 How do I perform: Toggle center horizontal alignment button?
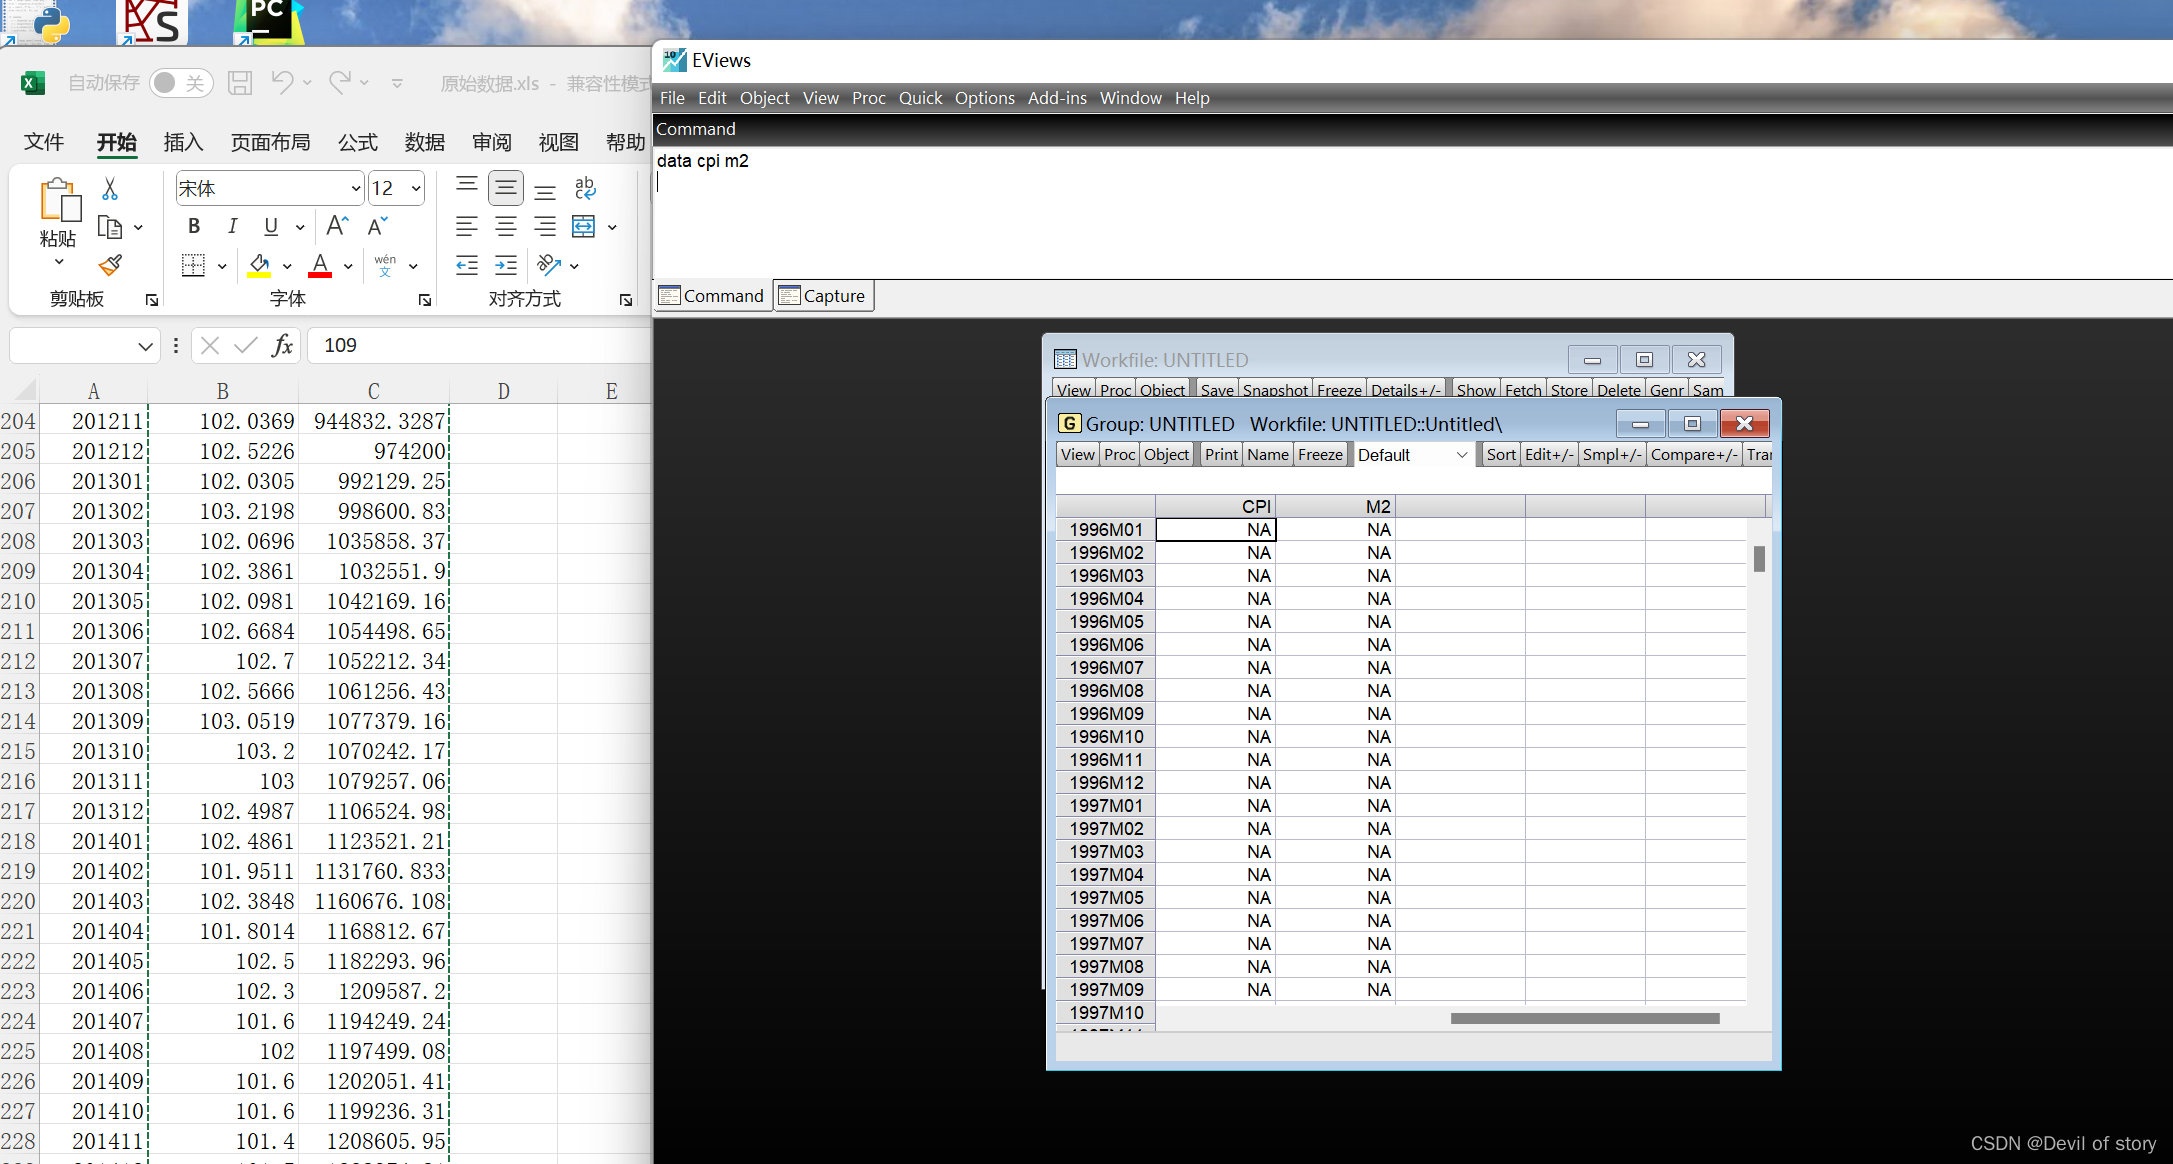click(x=506, y=227)
